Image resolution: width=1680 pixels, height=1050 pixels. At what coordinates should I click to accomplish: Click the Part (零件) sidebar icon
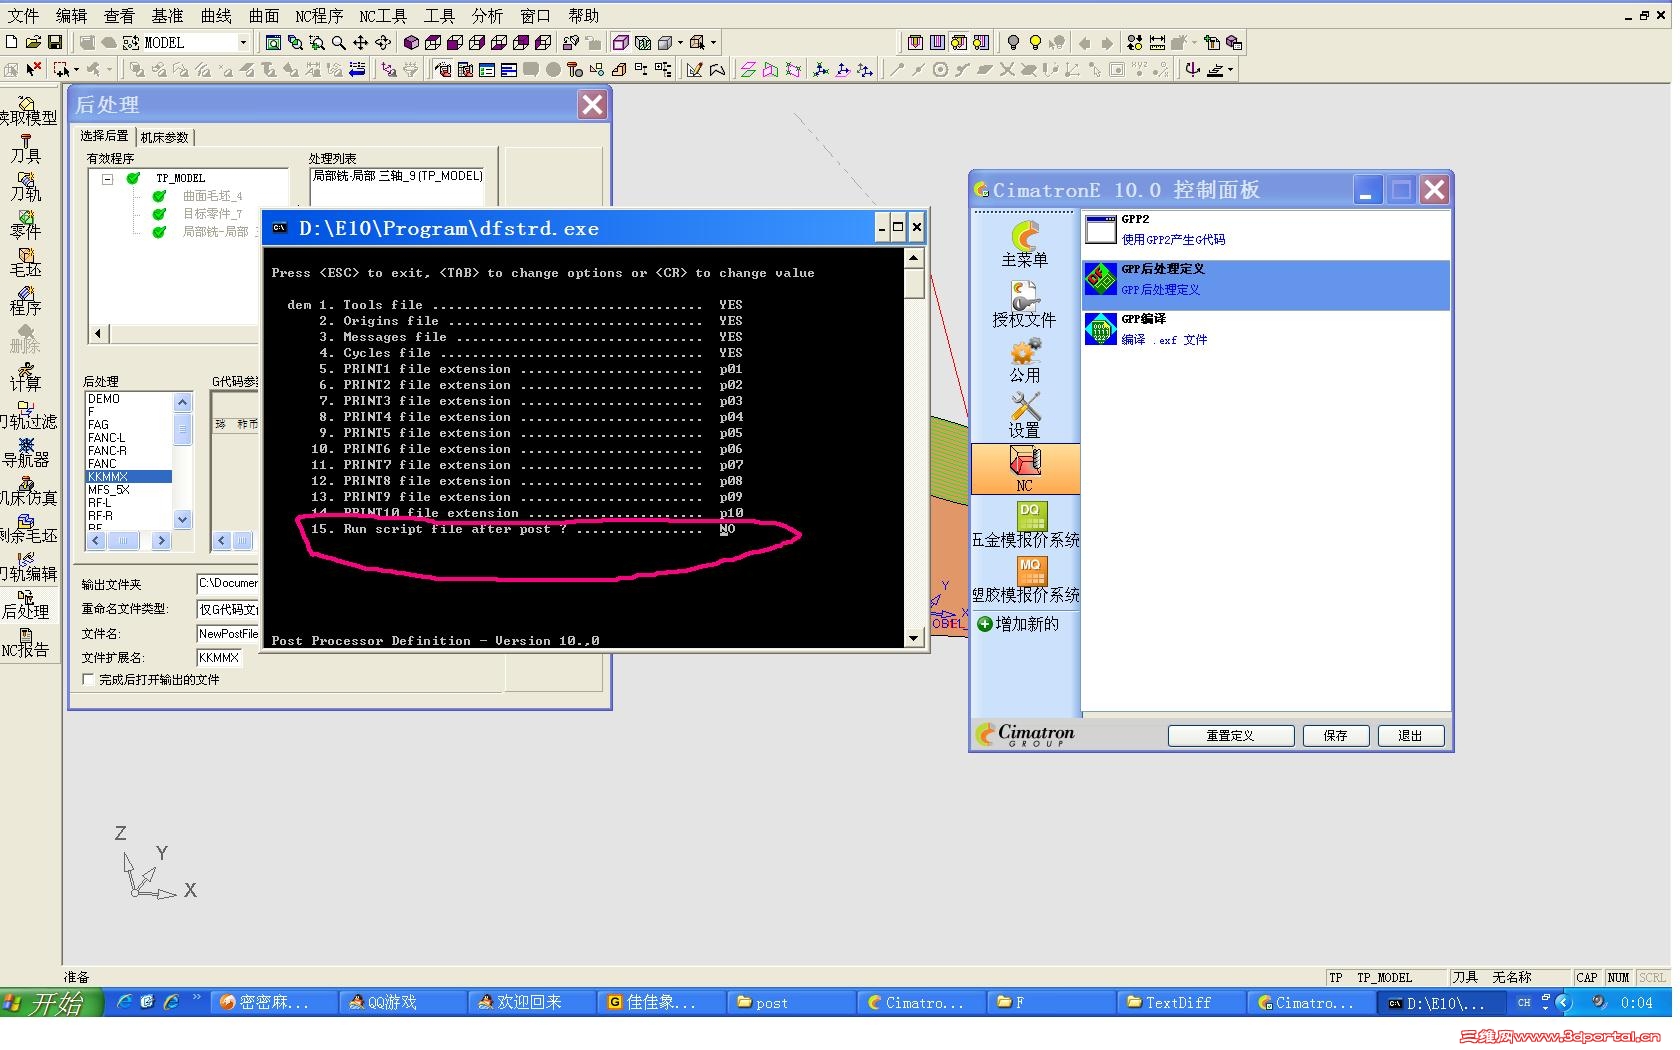26,224
